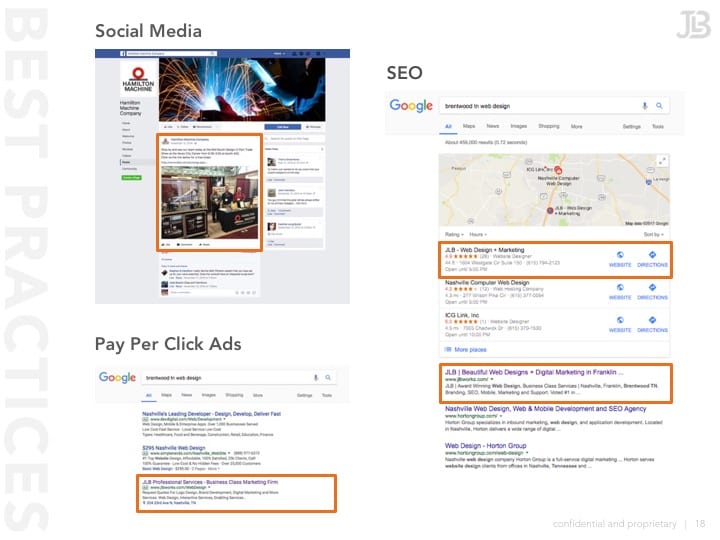Click the More places list icon
Image resolution: width=720 pixels, height=540 pixels.
click(x=448, y=349)
